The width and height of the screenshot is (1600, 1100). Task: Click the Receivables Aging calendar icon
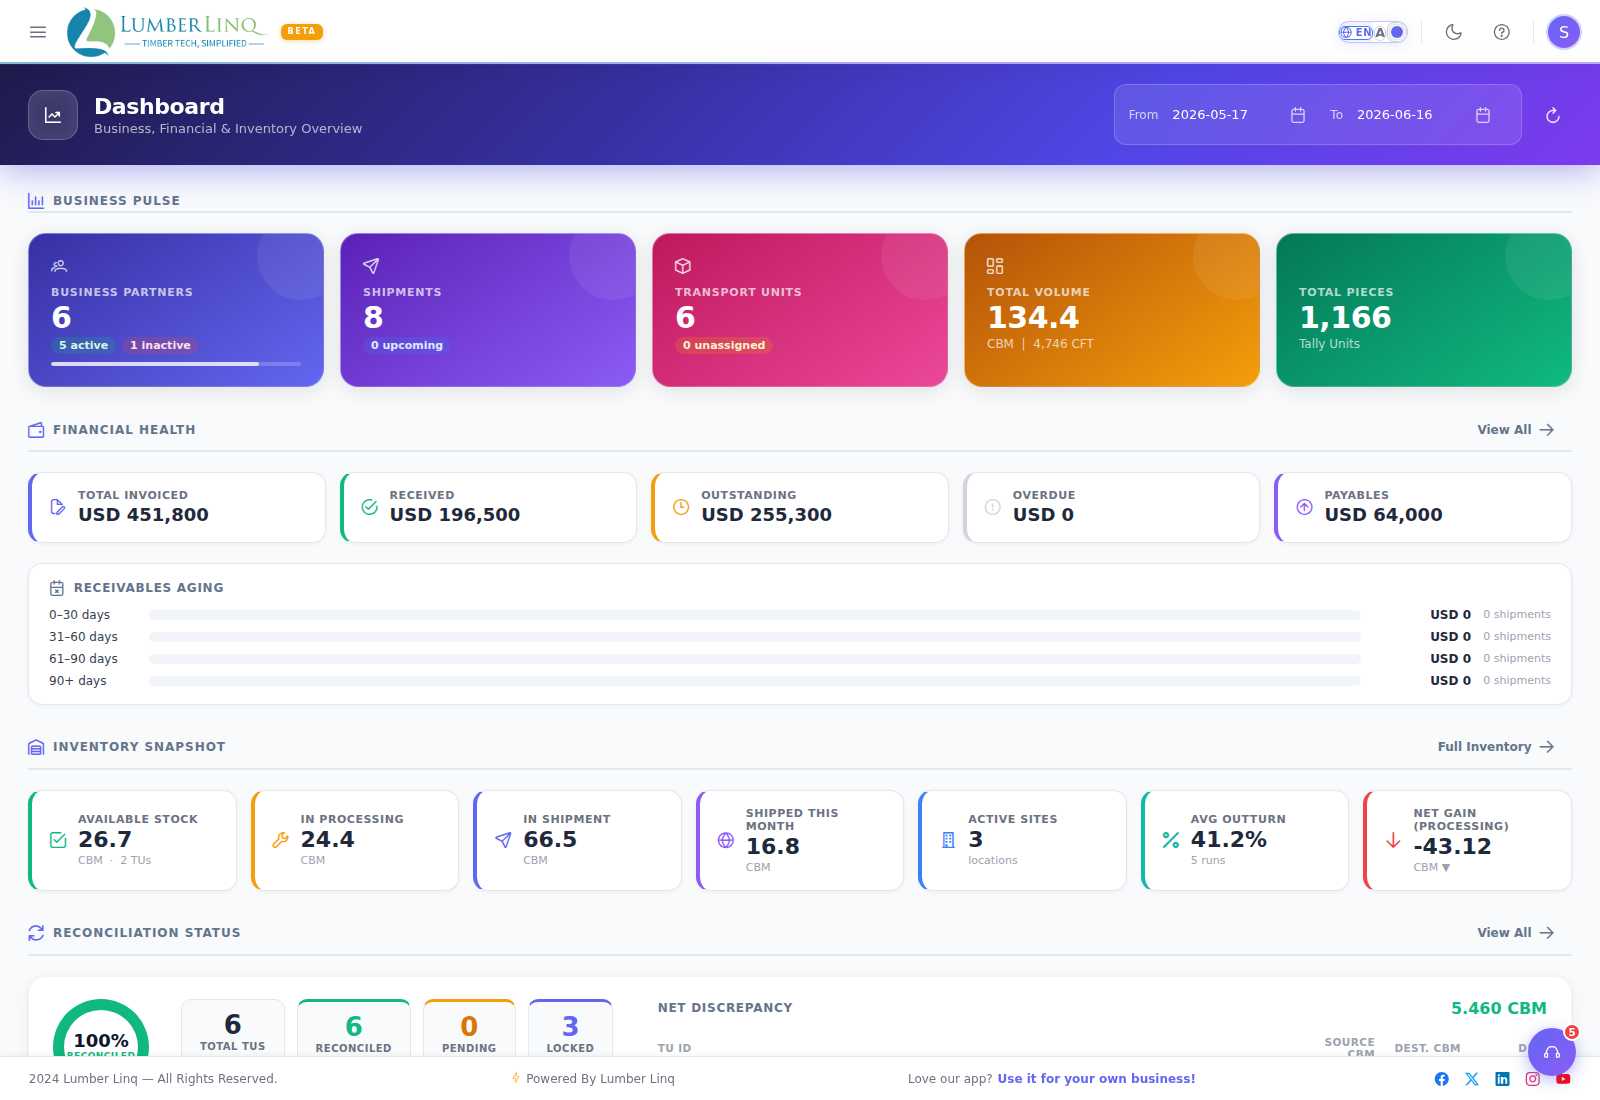tap(57, 588)
